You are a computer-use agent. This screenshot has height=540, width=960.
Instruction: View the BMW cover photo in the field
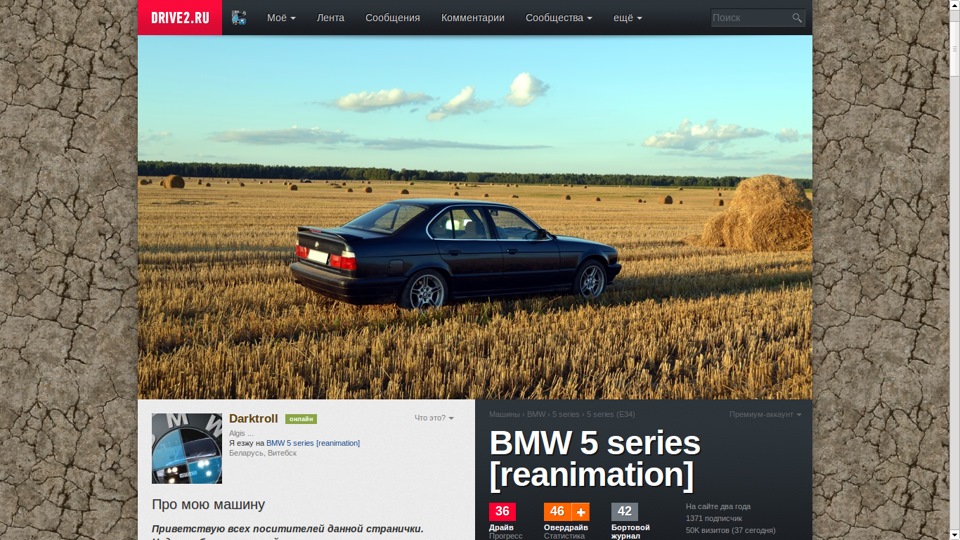475,217
